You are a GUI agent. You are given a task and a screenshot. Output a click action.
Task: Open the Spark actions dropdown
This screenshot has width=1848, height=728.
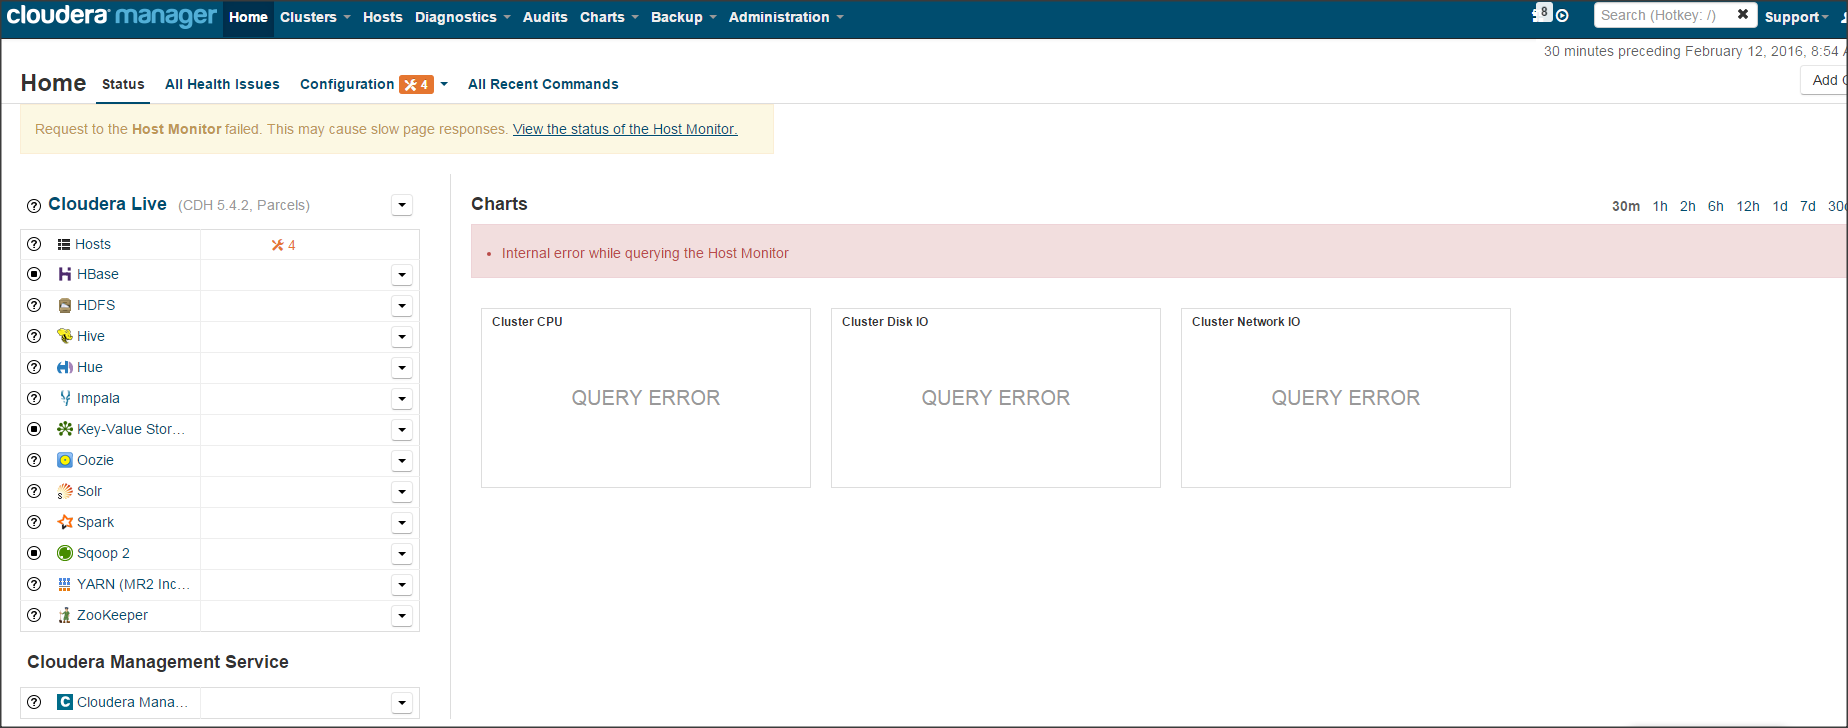click(x=402, y=523)
